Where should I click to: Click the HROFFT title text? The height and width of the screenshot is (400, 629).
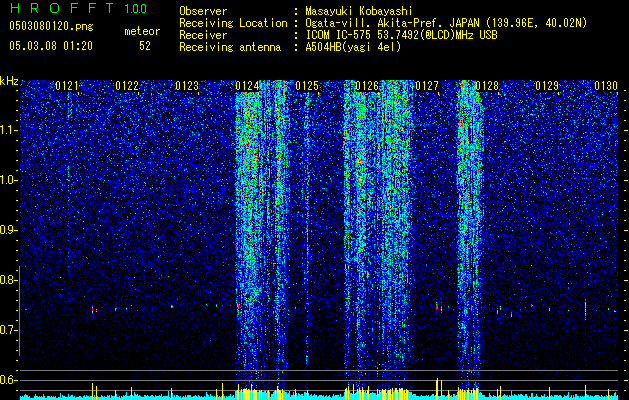pyautogui.click(x=62, y=8)
